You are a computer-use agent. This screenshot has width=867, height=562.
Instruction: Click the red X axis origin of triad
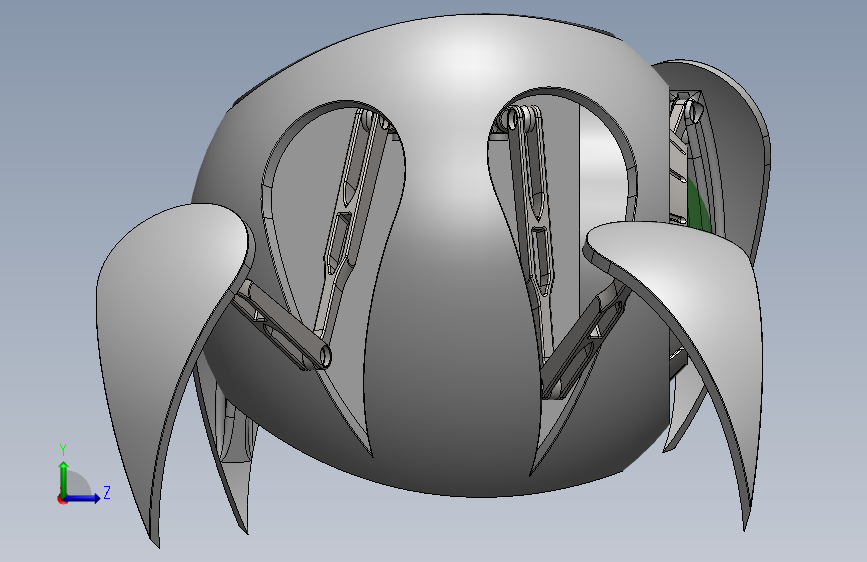tap(62, 499)
